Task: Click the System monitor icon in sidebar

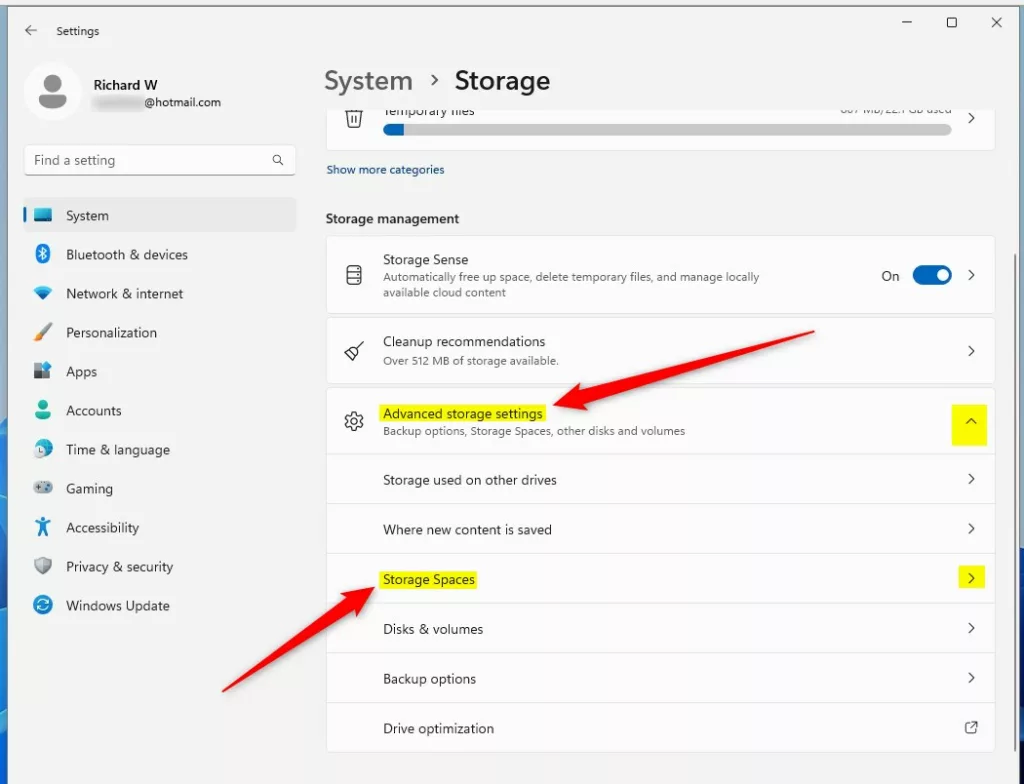Action: tap(43, 215)
